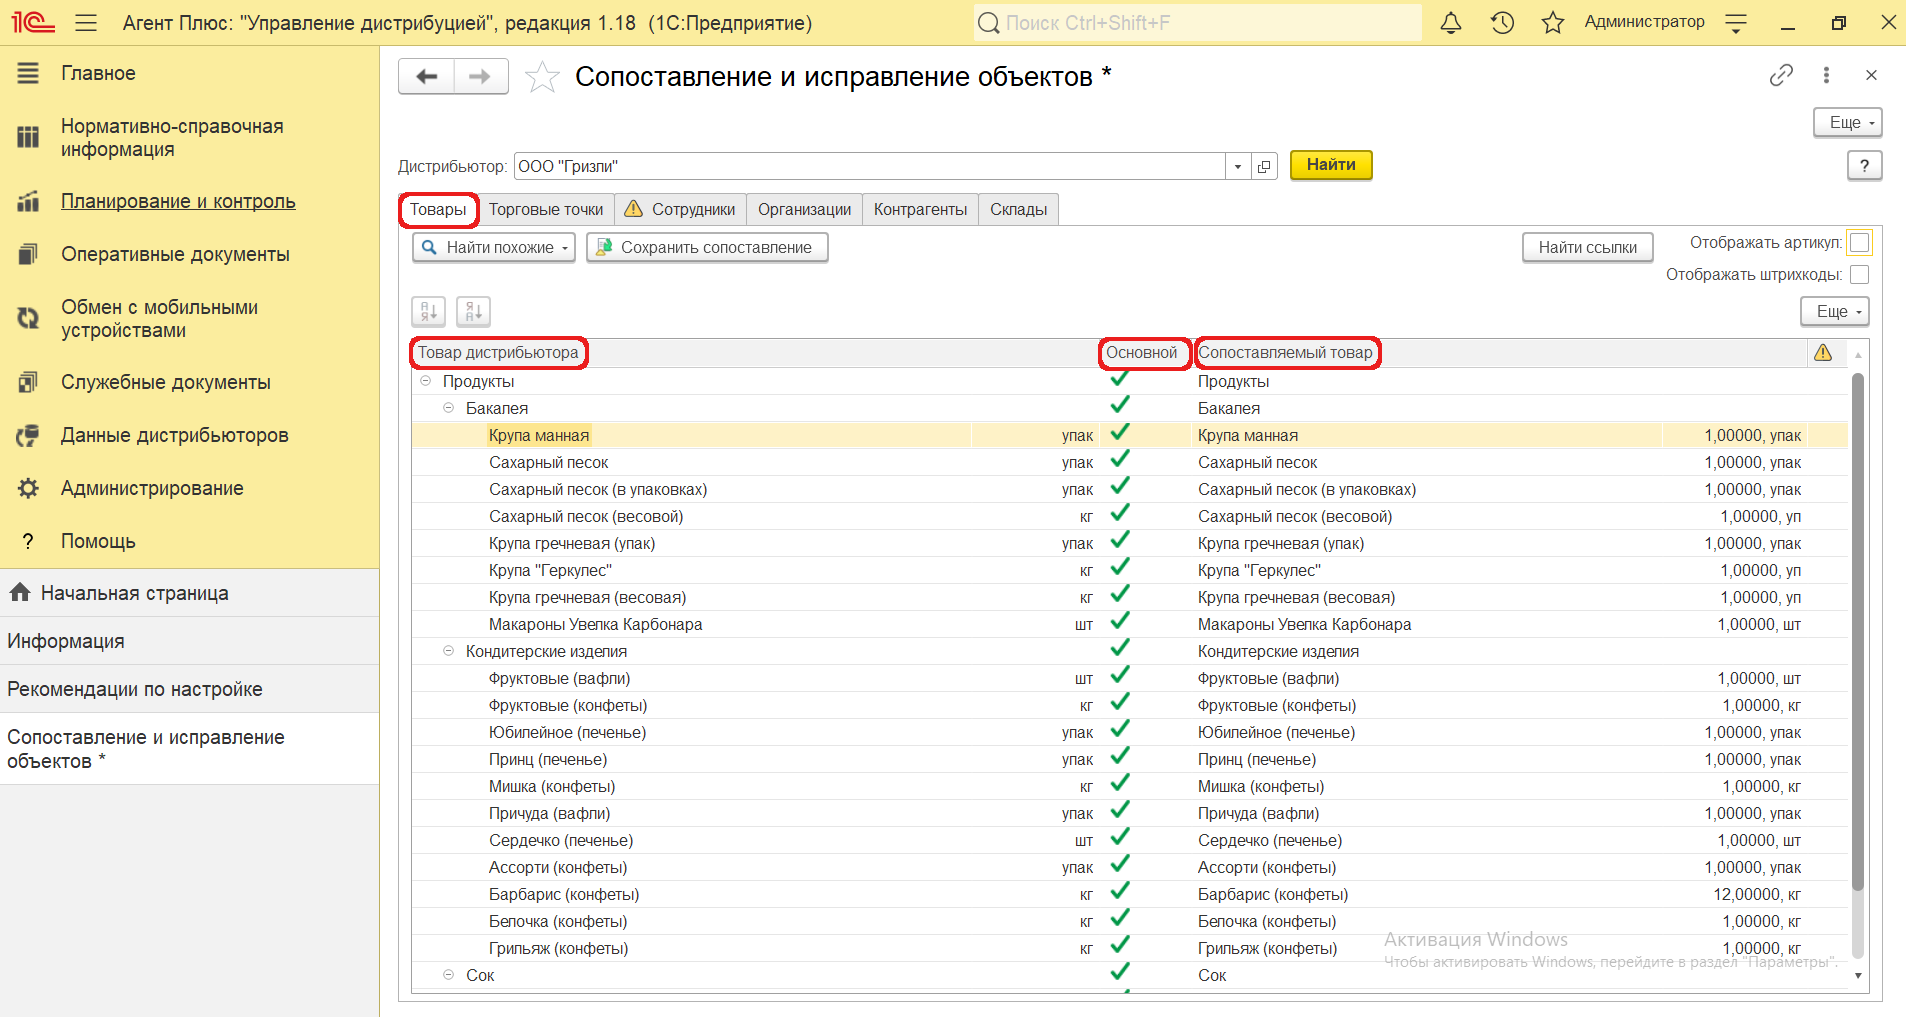Click Служебные документы section icon
Screen dimensions: 1906x1017
pyautogui.click(x=28, y=382)
